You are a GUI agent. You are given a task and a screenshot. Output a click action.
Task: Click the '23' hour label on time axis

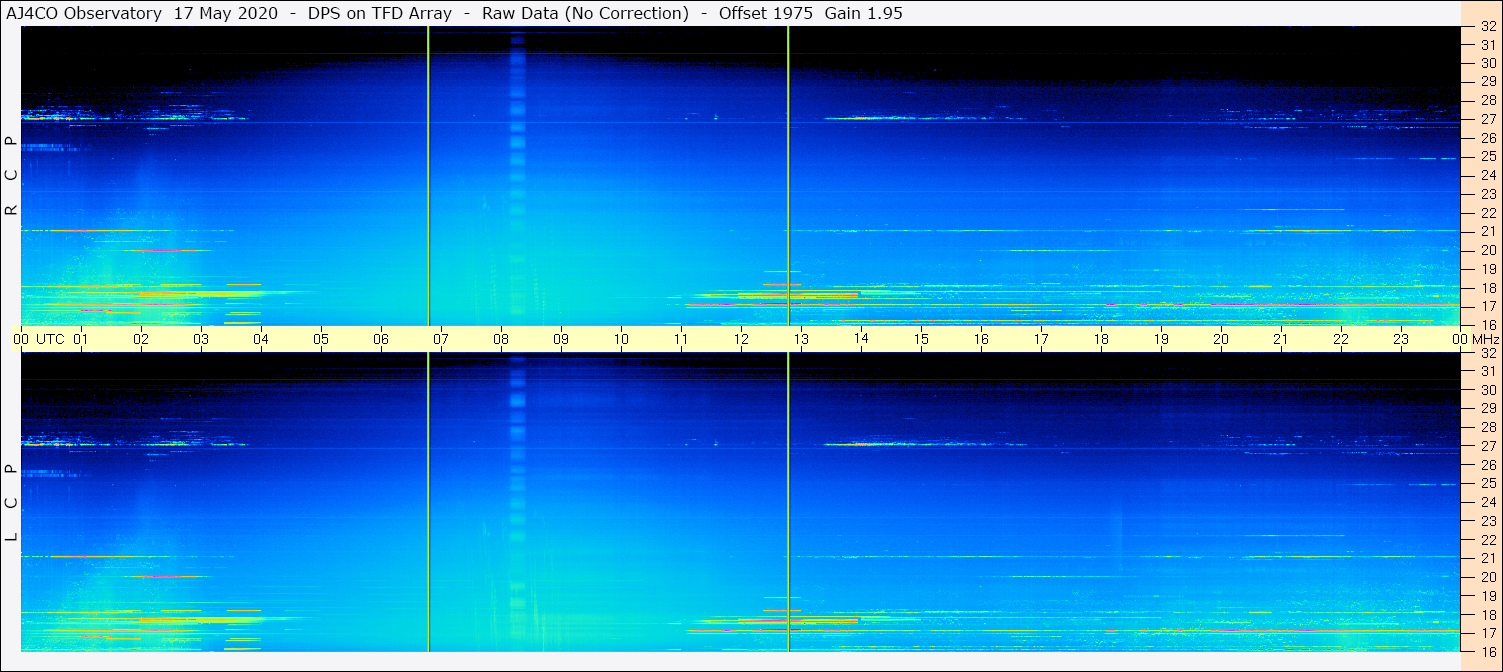coord(1401,339)
